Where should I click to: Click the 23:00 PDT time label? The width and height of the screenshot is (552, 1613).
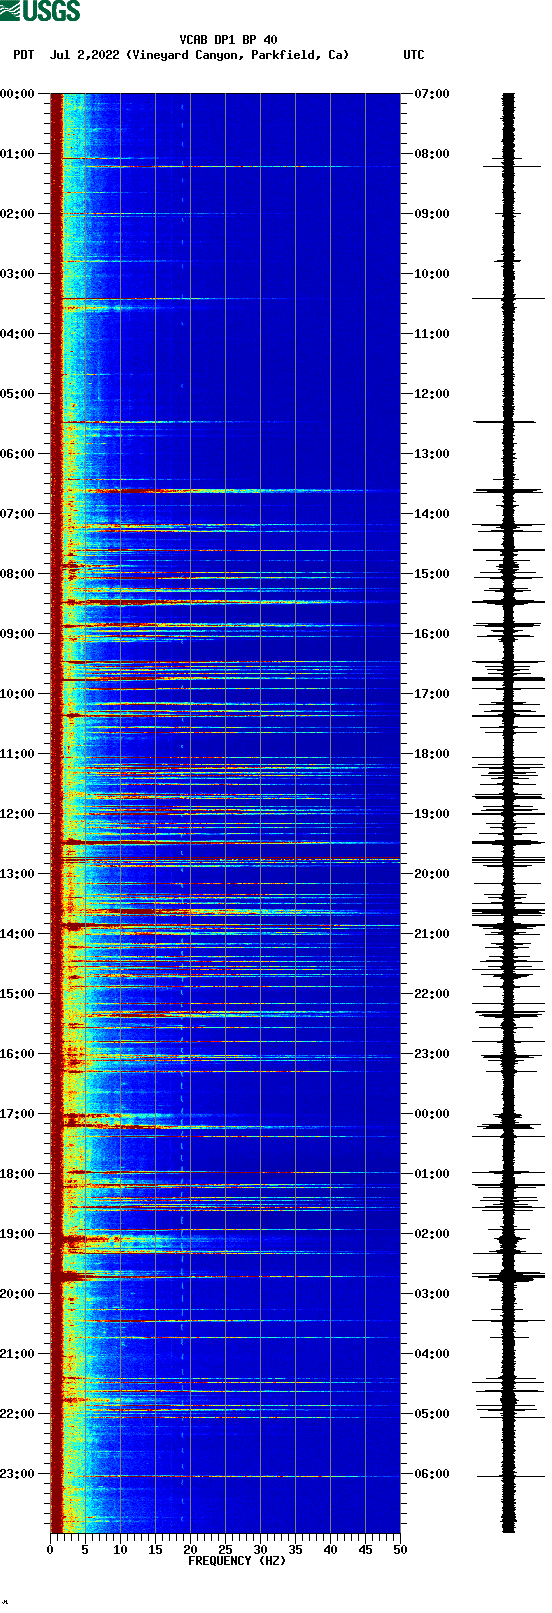pos(18,1474)
